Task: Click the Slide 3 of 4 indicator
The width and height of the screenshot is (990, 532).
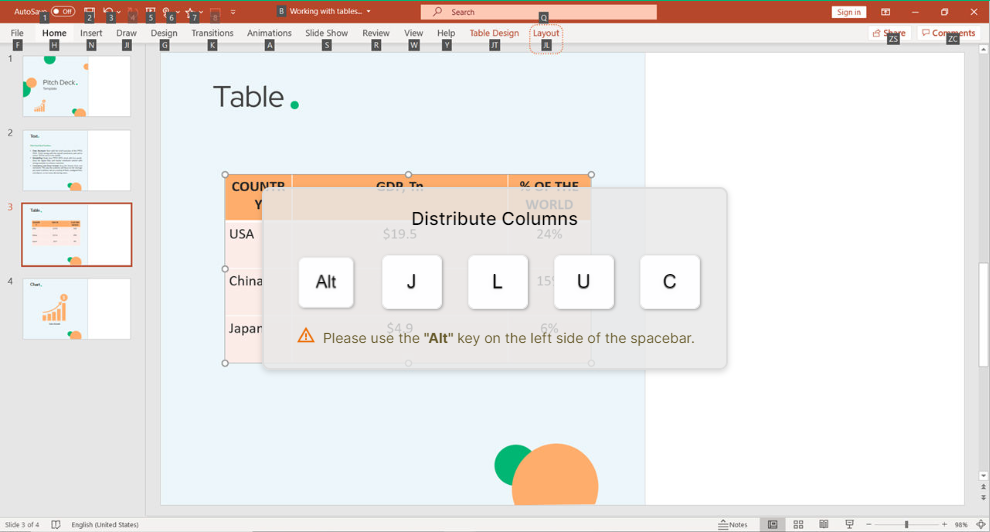Action: [x=22, y=524]
